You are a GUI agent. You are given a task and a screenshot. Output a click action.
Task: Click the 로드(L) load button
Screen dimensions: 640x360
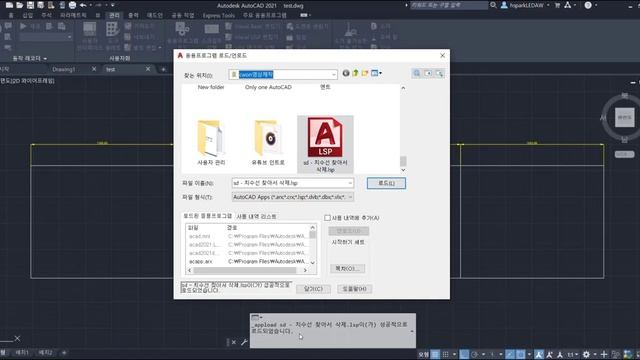[386, 183]
